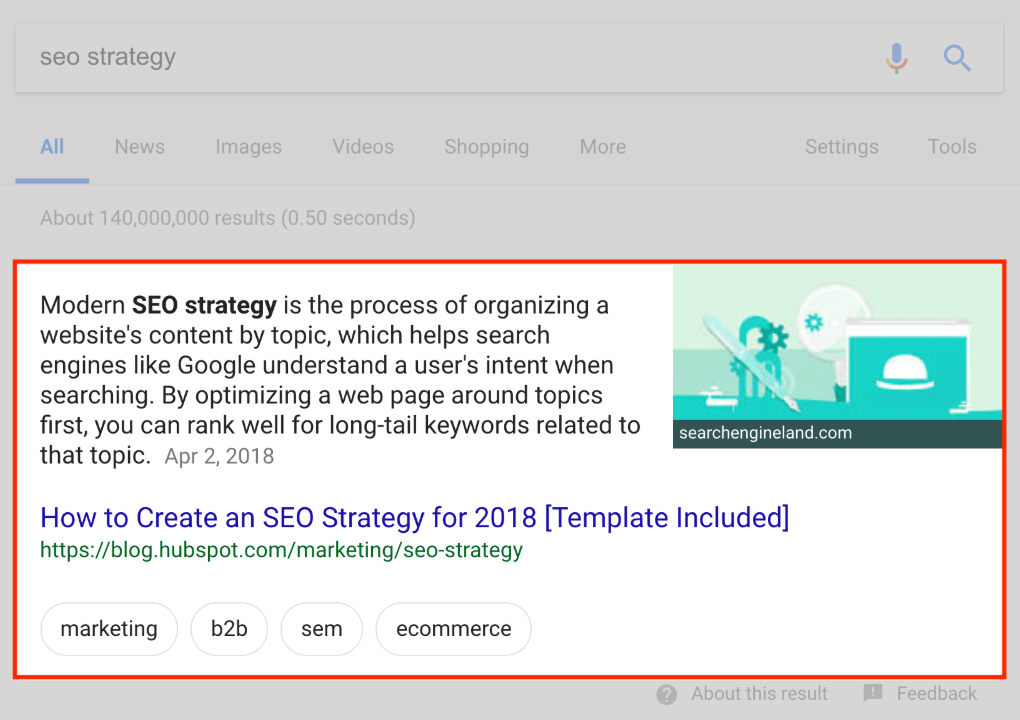The width and height of the screenshot is (1020, 720).
Task: Click the question mark icon beside About this result
Action: click(666, 694)
